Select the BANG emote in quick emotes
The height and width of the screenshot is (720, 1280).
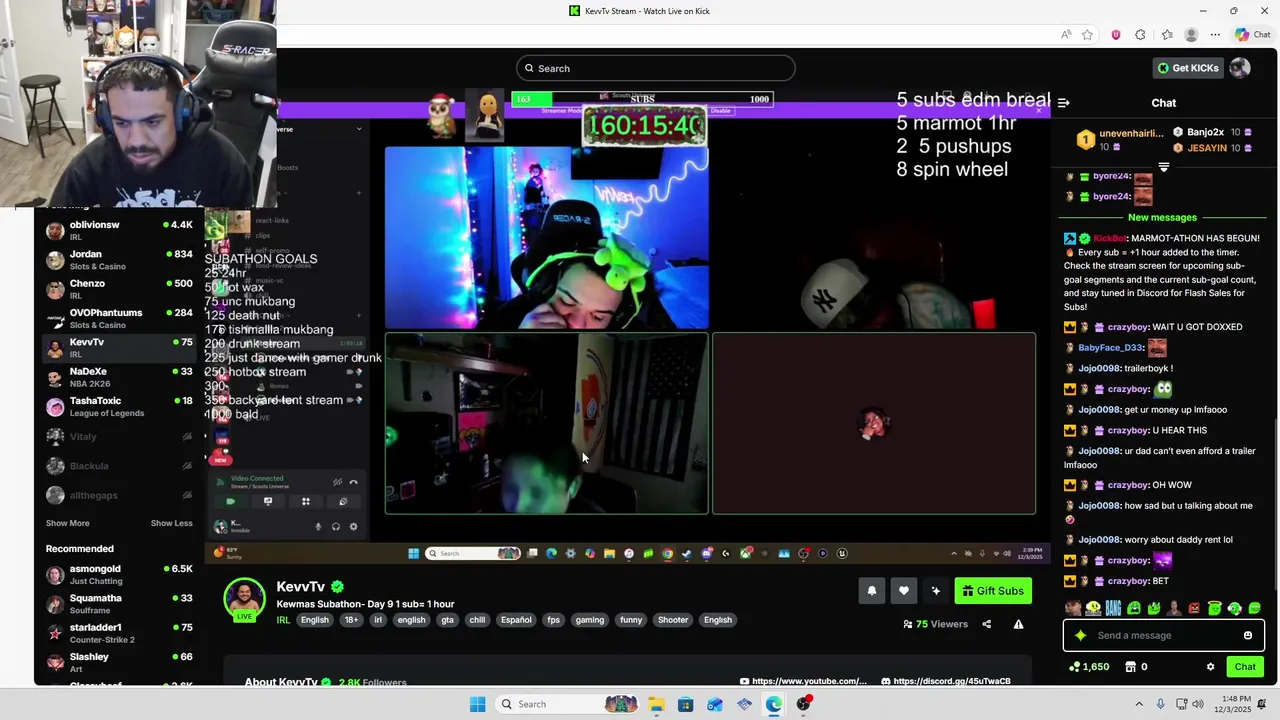pos(1113,608)
